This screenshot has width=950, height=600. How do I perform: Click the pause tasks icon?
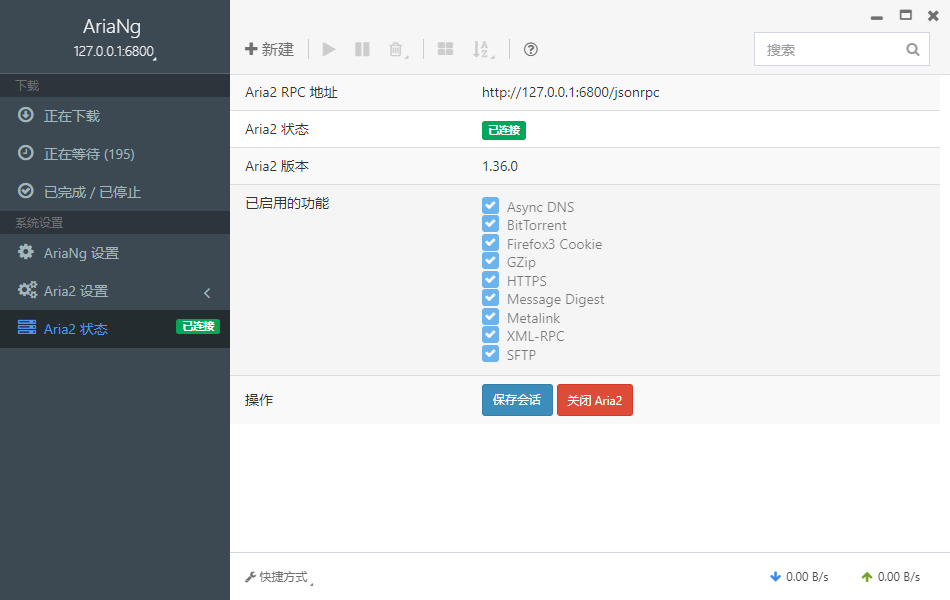(x=362, y=49)
